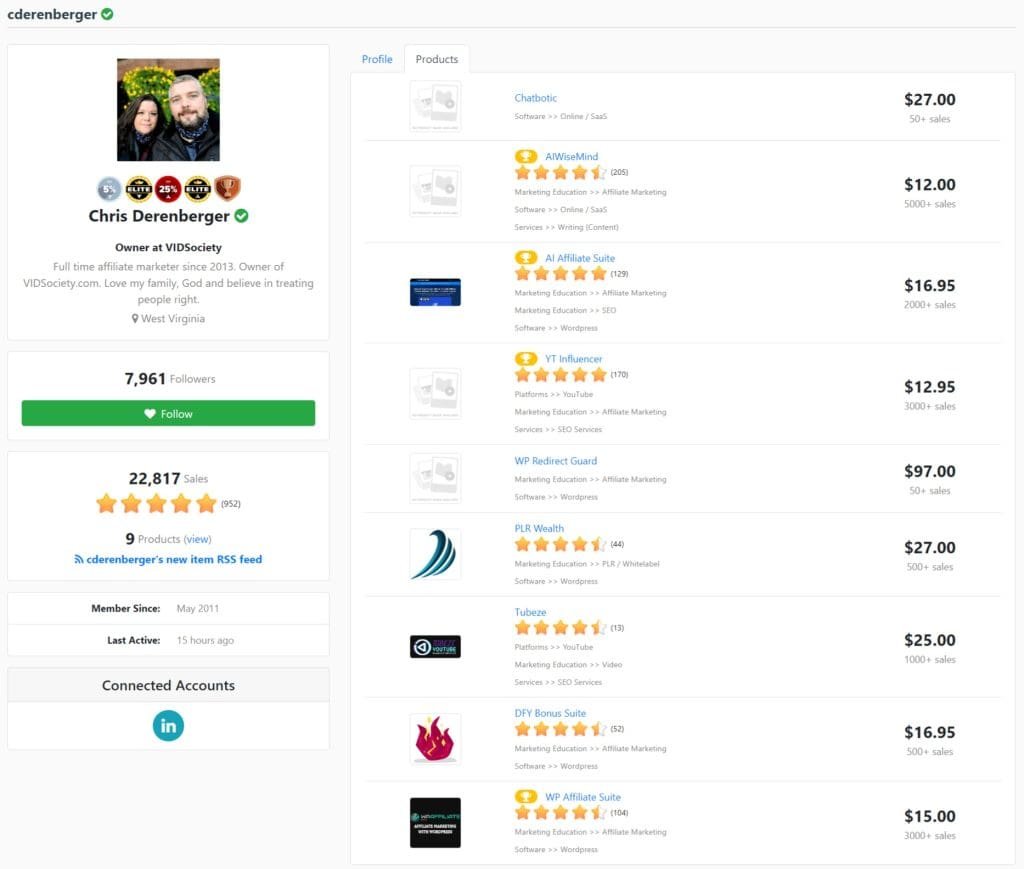1024x869 pixels.
Task: Open the Chatbotic product link
Action: pos(536,97)
